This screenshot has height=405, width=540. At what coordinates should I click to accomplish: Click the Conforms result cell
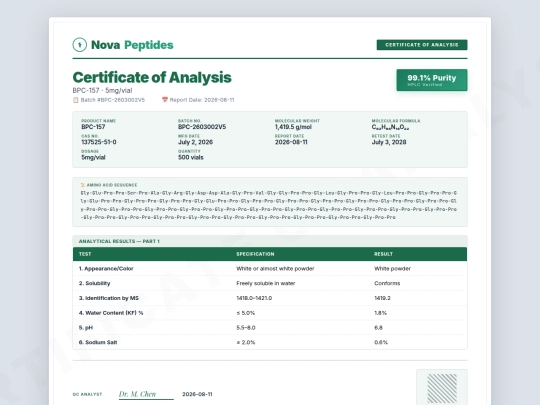pyautogui.click(x=387, y=283)
